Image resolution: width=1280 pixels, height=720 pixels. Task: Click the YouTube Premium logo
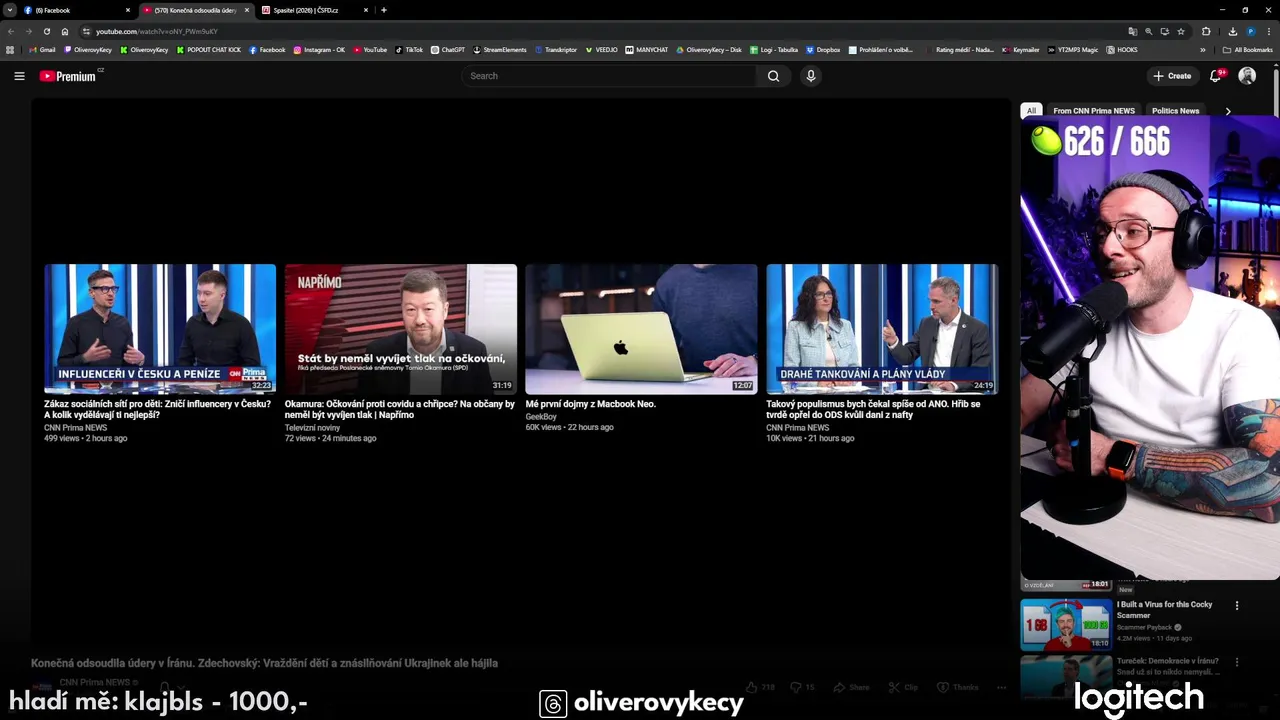pos(70,76)
